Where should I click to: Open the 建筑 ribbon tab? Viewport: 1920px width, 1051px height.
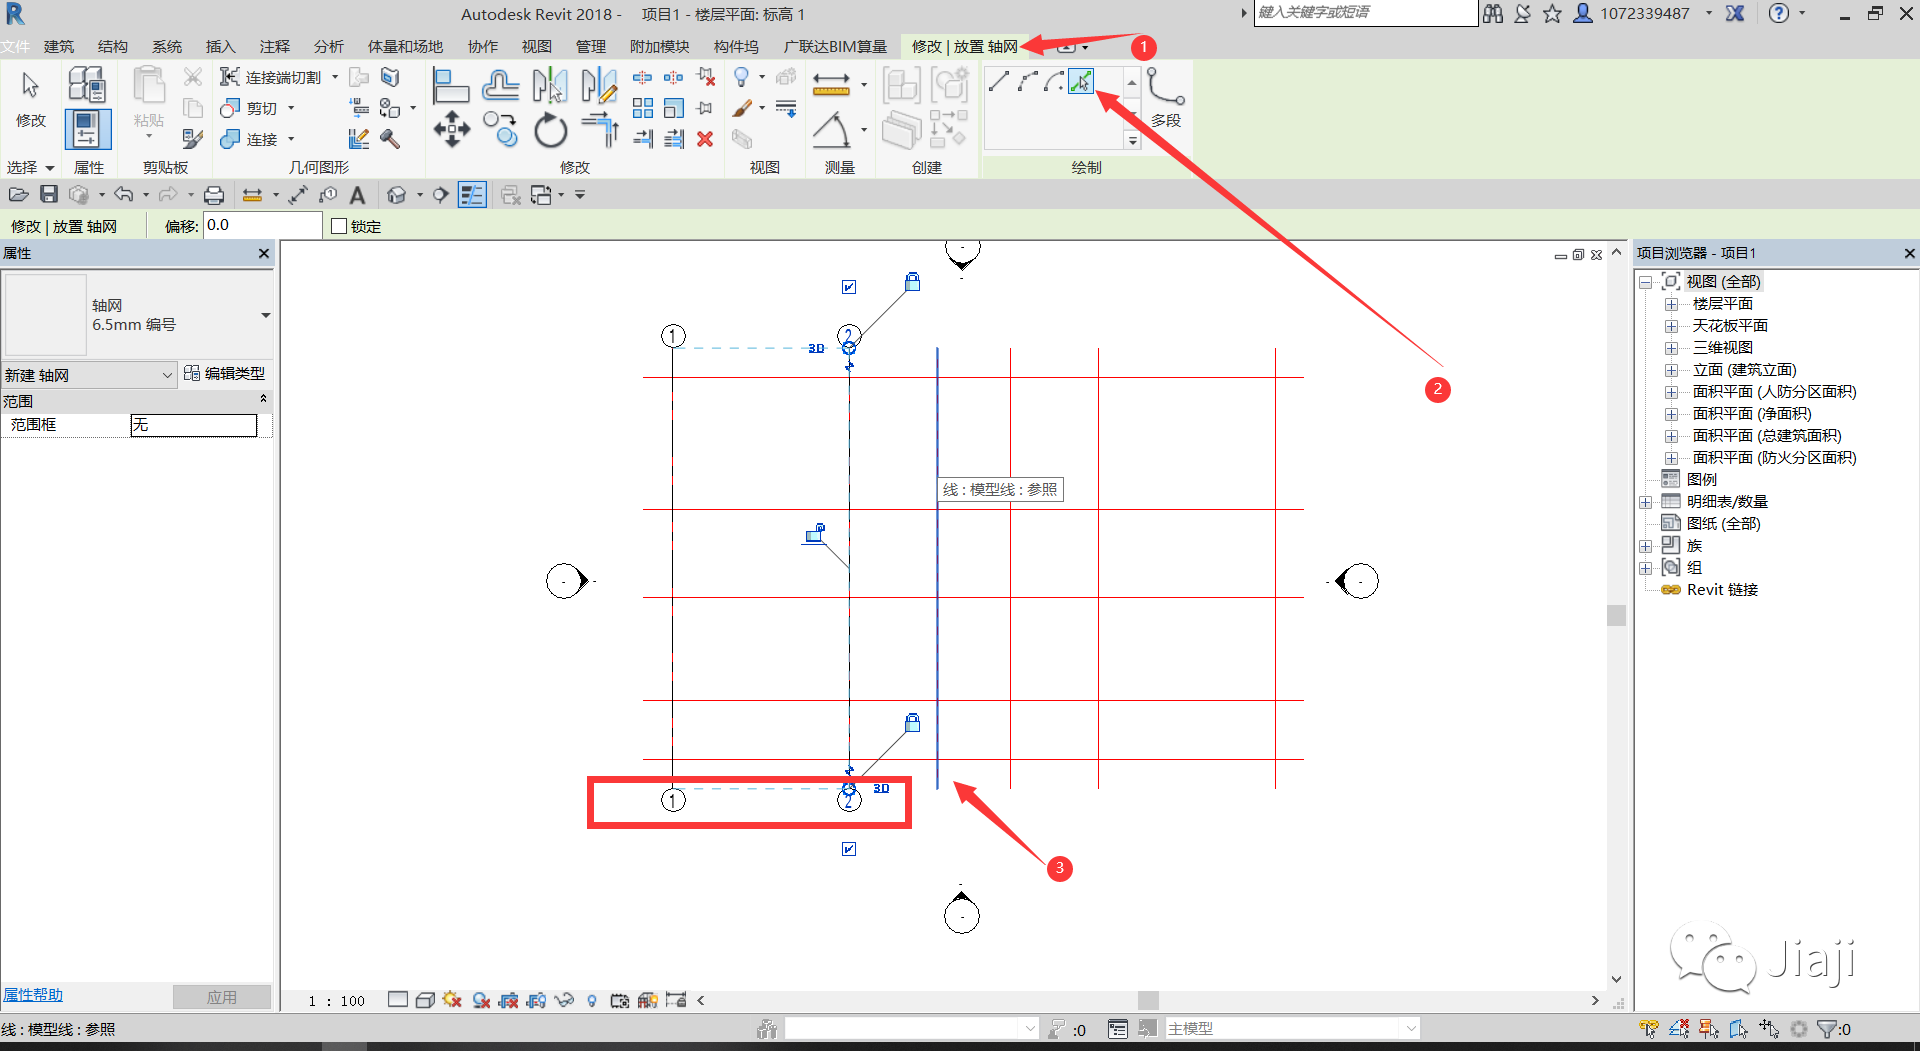pyautogui.click(x=59, y=46)
